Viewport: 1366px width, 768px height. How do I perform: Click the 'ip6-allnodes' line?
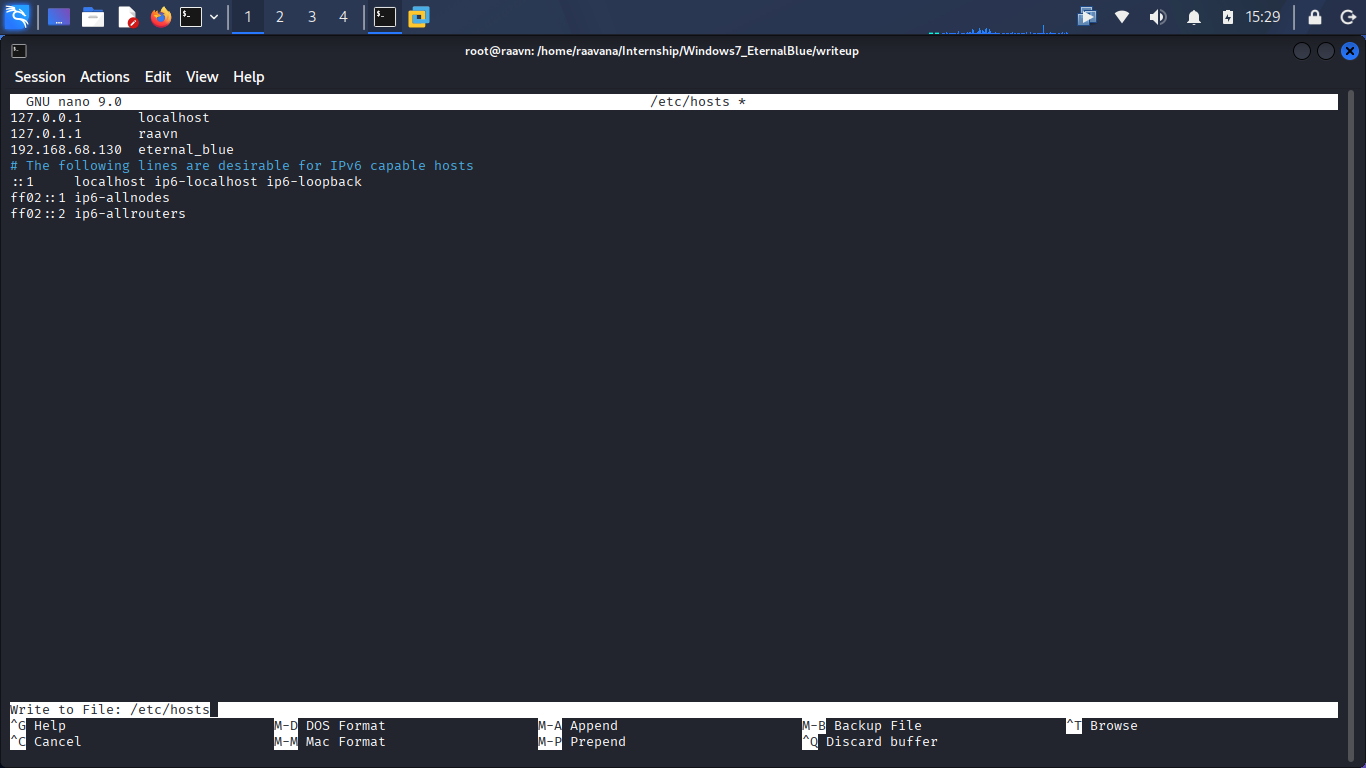[x=90, y=198]
